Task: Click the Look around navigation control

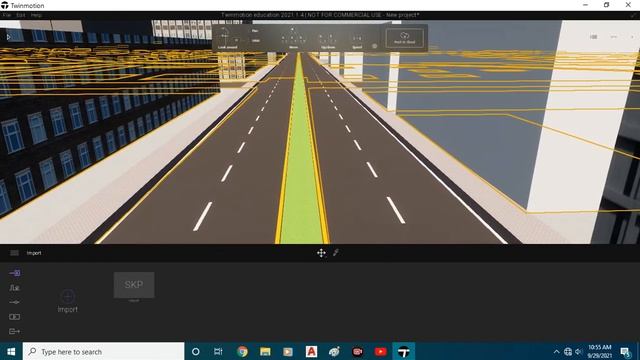Action: 227,38
